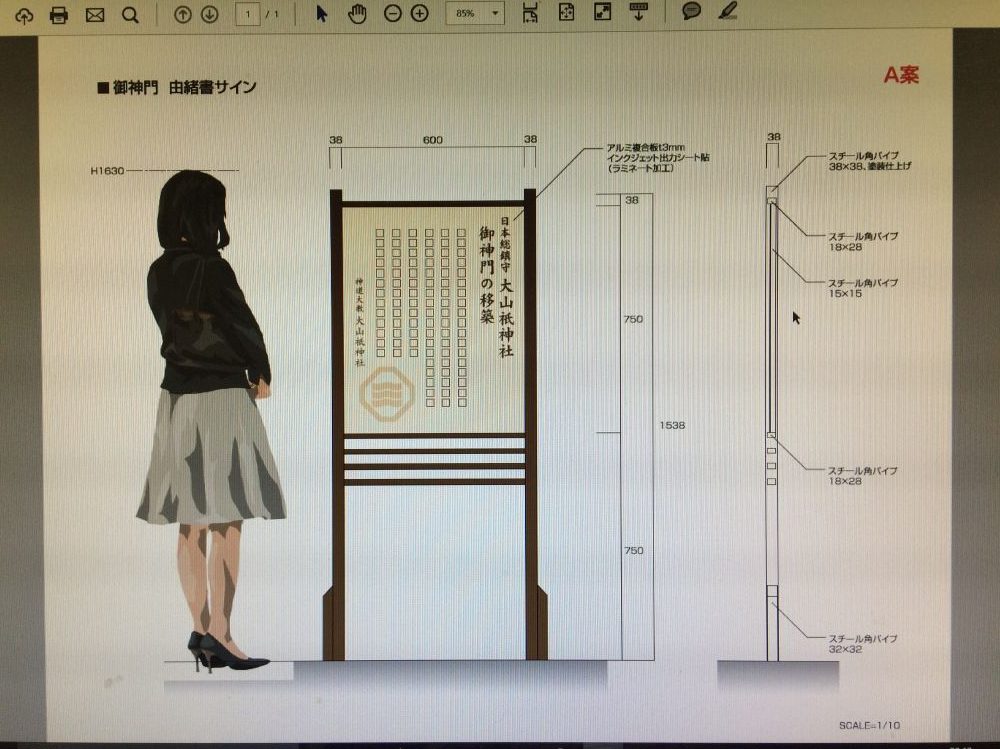Go to previous page with up arrow
The width and height of the screenshot is (1000, 749).
[x=182, y=14]
